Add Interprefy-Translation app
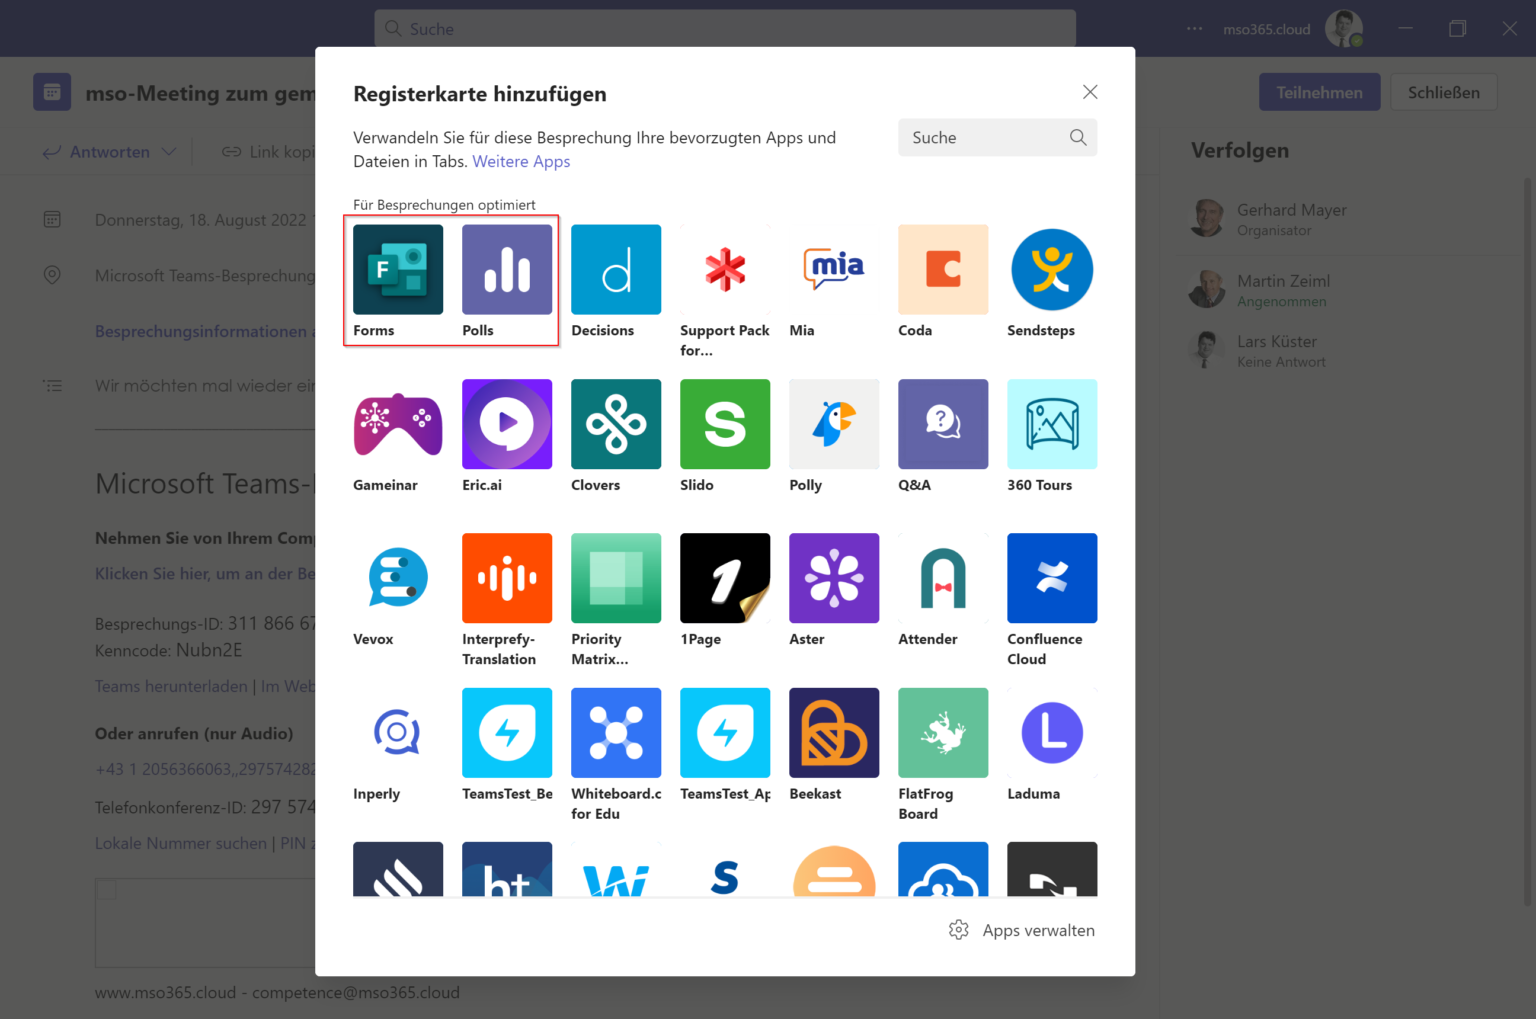The height and width of the screenshot is (1019, 1536). [506, 578]
